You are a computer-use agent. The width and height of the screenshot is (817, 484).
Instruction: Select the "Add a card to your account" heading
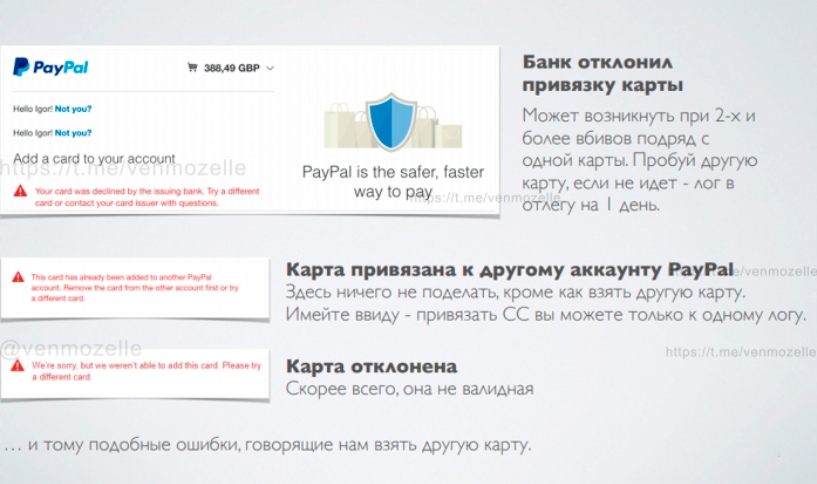[x=94, y=158]
